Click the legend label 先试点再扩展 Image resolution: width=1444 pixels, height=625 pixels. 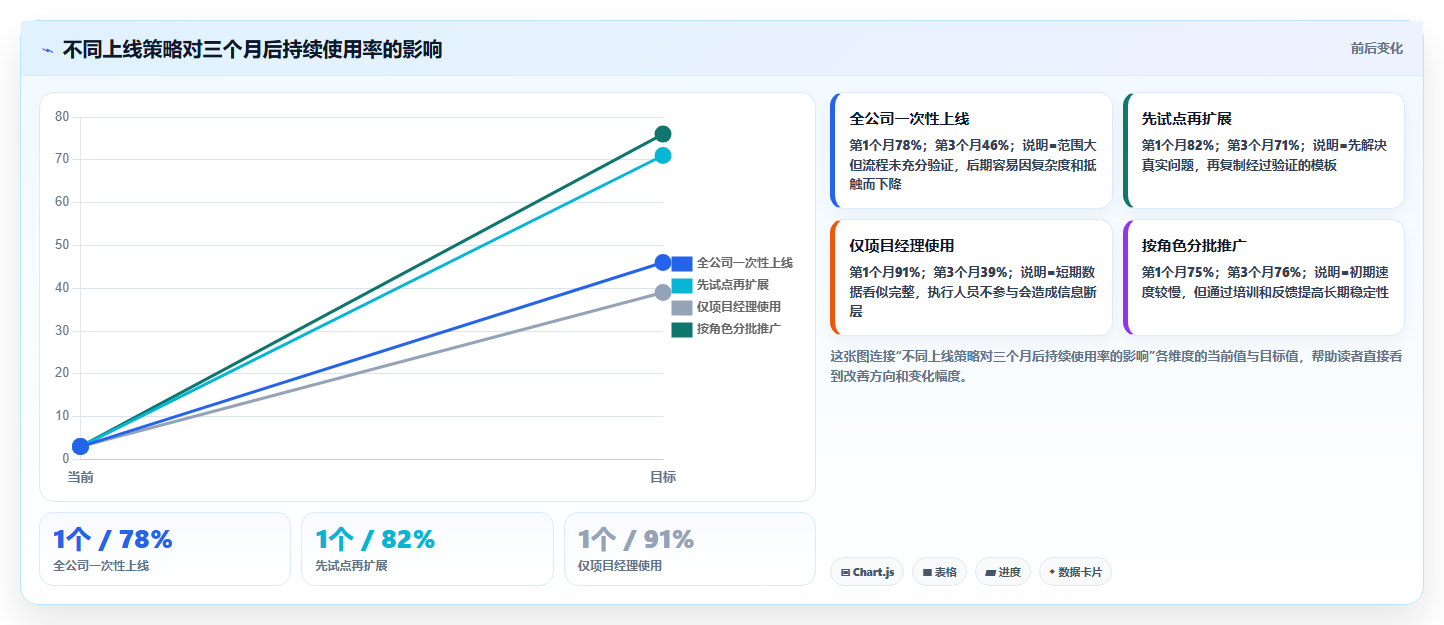click(733, 285)
